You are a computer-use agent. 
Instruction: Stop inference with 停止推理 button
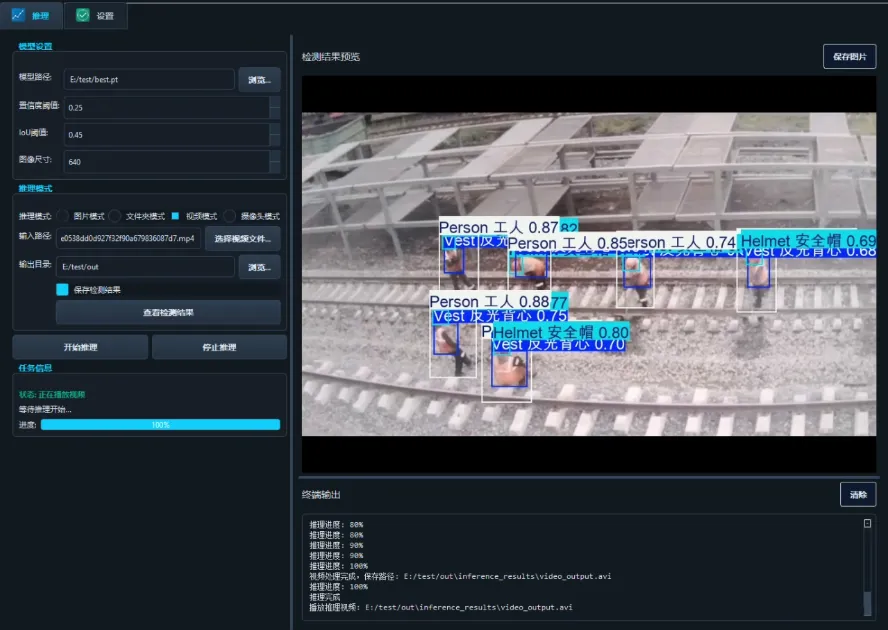[219, 347]
